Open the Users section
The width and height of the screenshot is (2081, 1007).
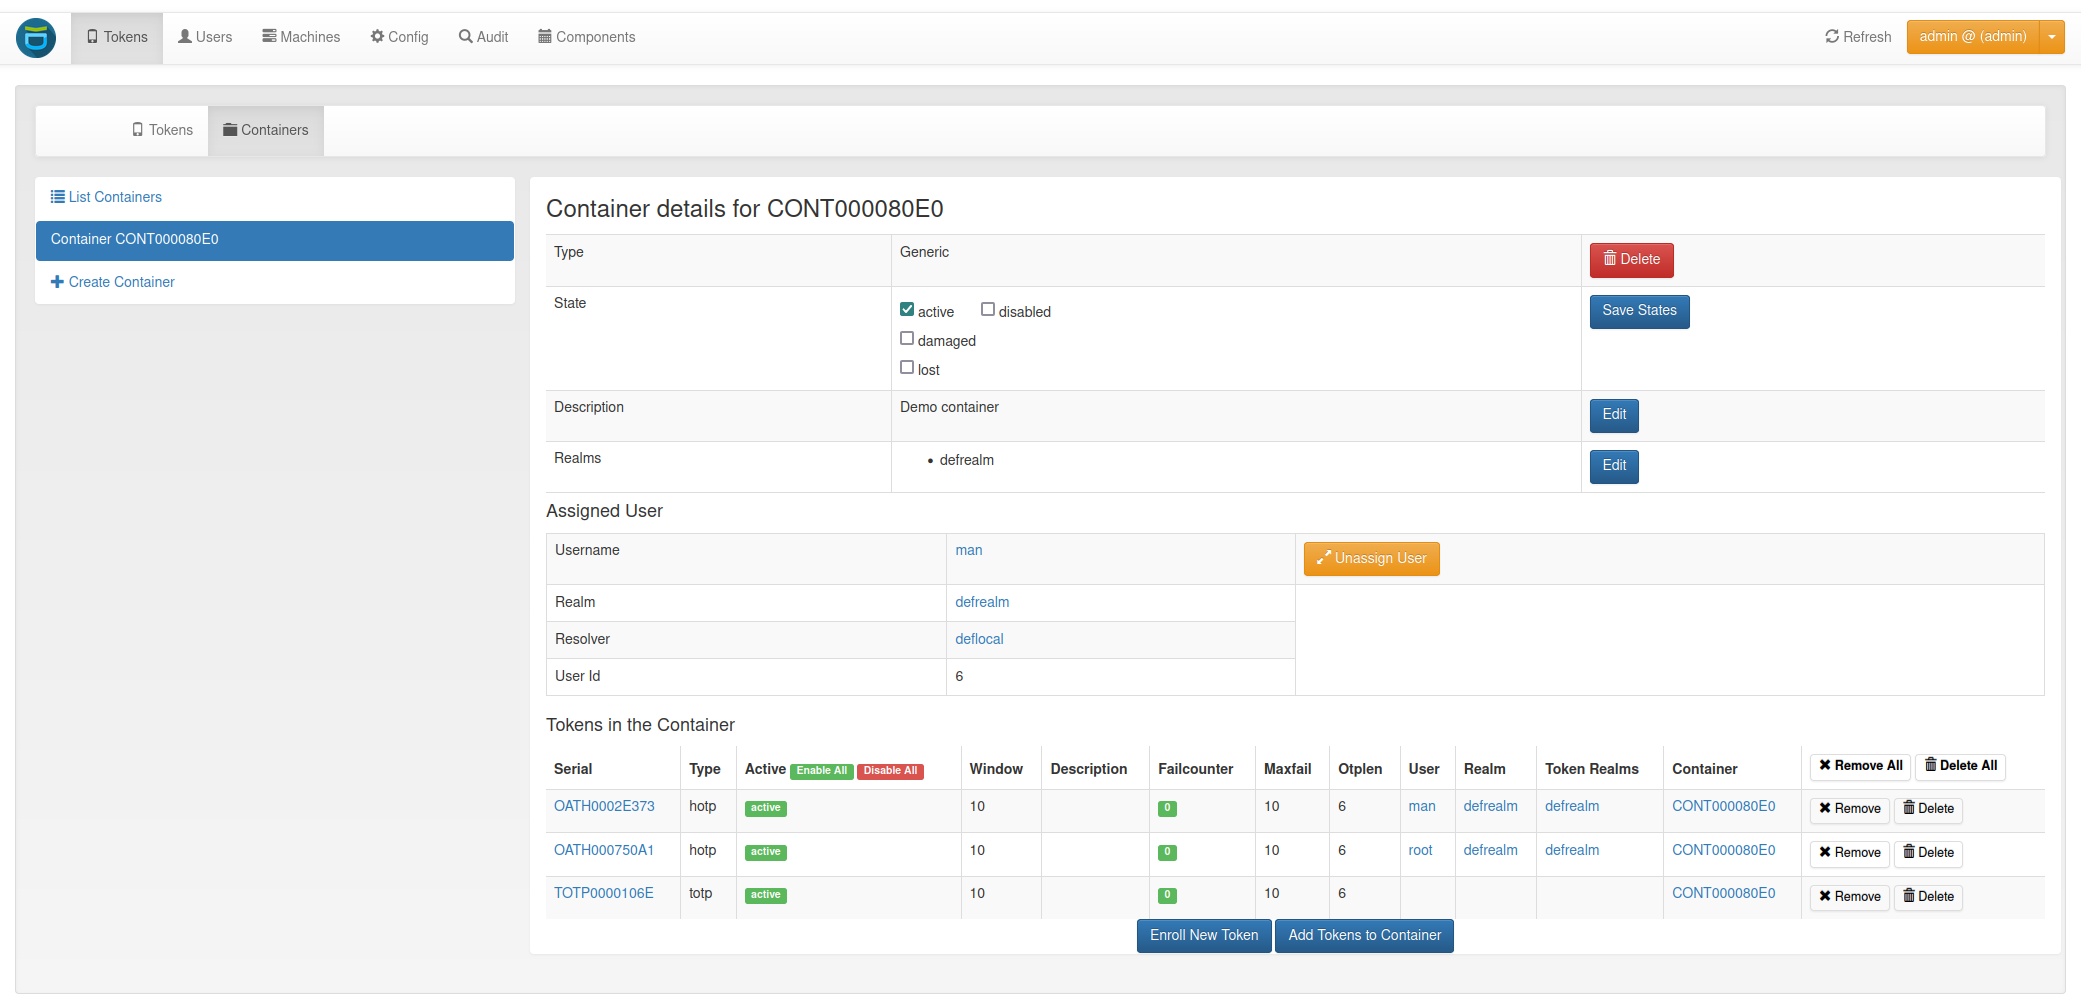[x=205, y=37]
